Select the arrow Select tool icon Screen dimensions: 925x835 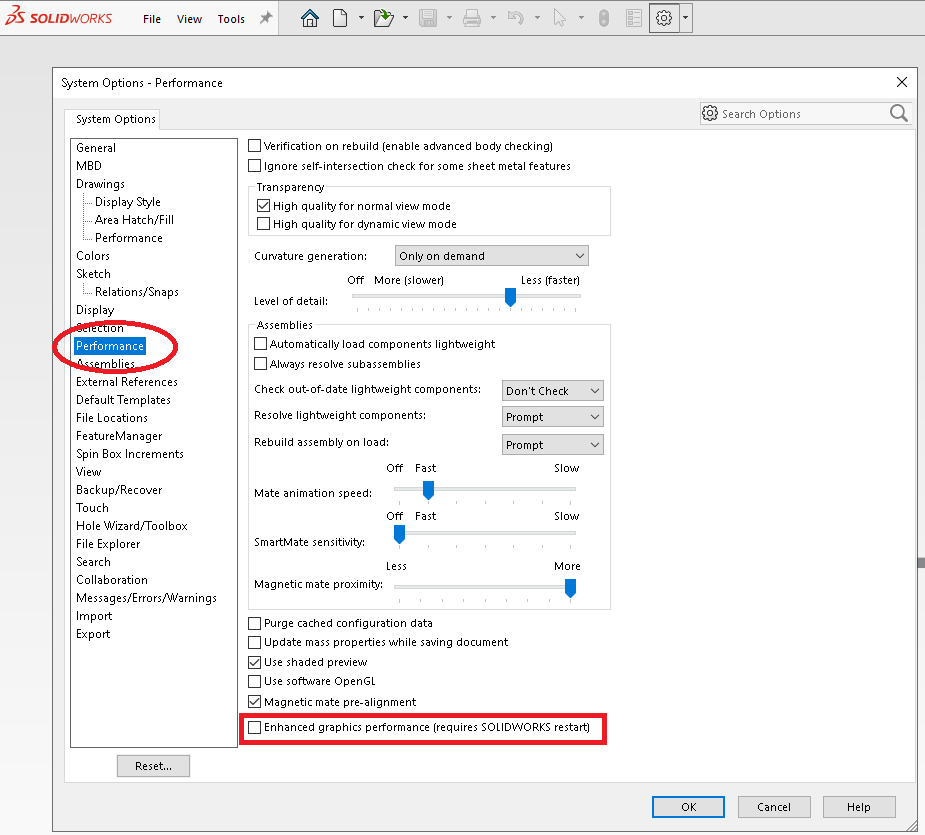point(562,17)
